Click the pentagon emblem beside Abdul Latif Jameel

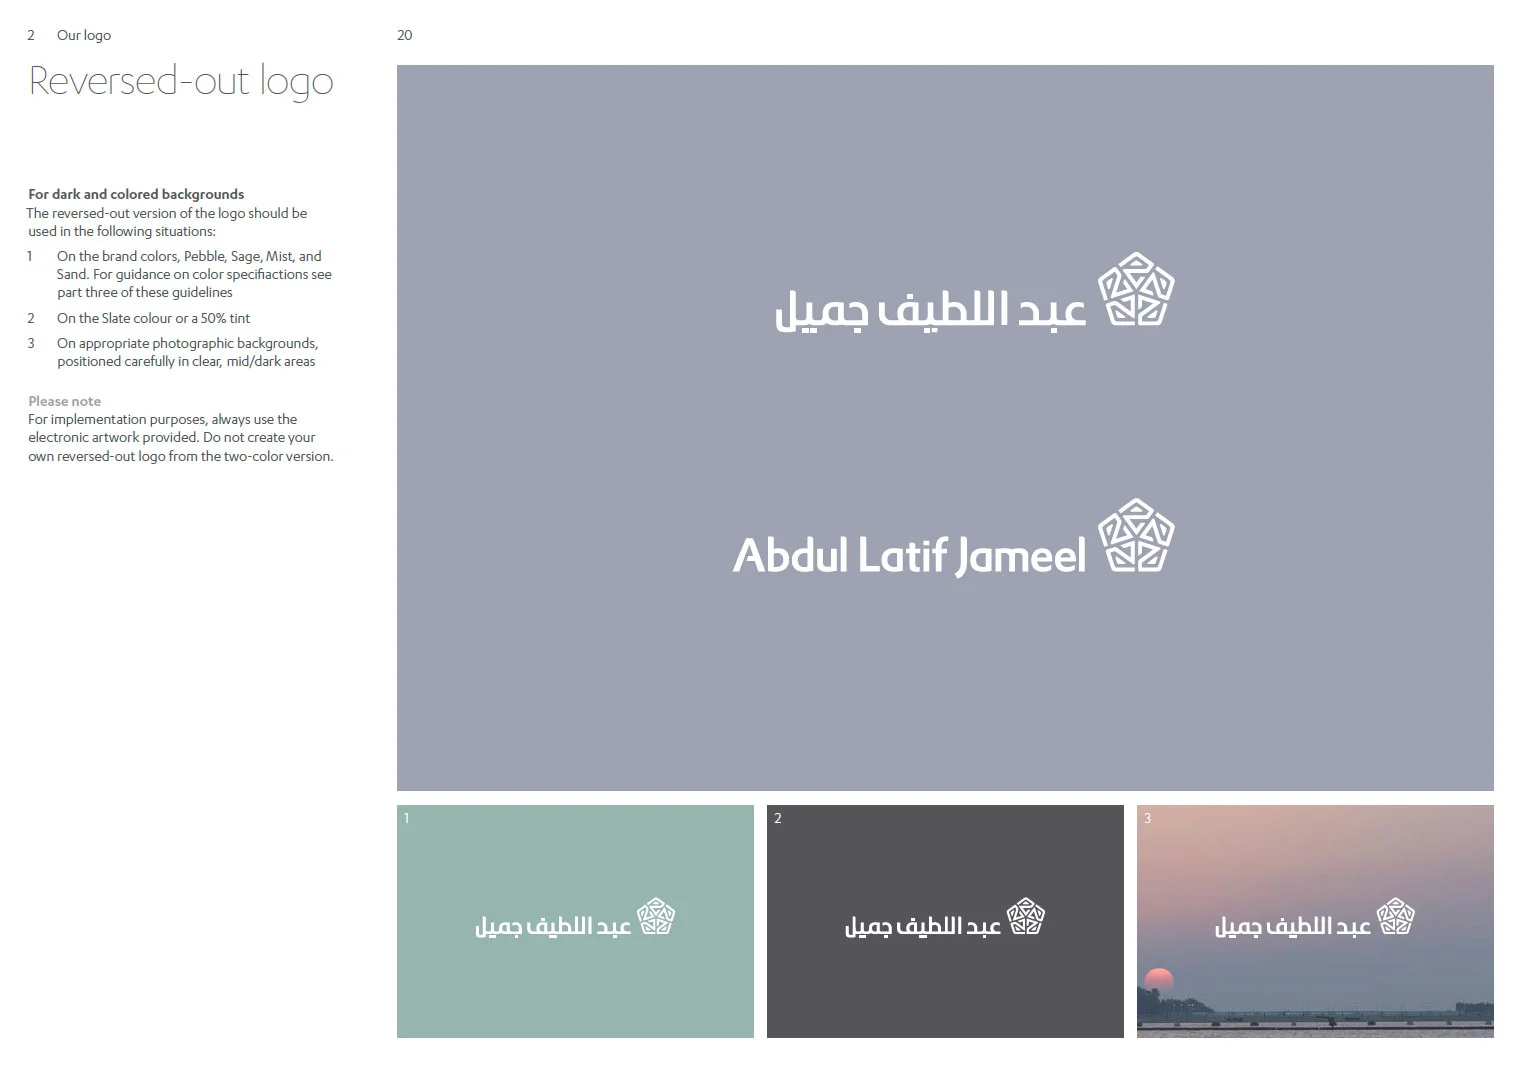click(1136, 535)
